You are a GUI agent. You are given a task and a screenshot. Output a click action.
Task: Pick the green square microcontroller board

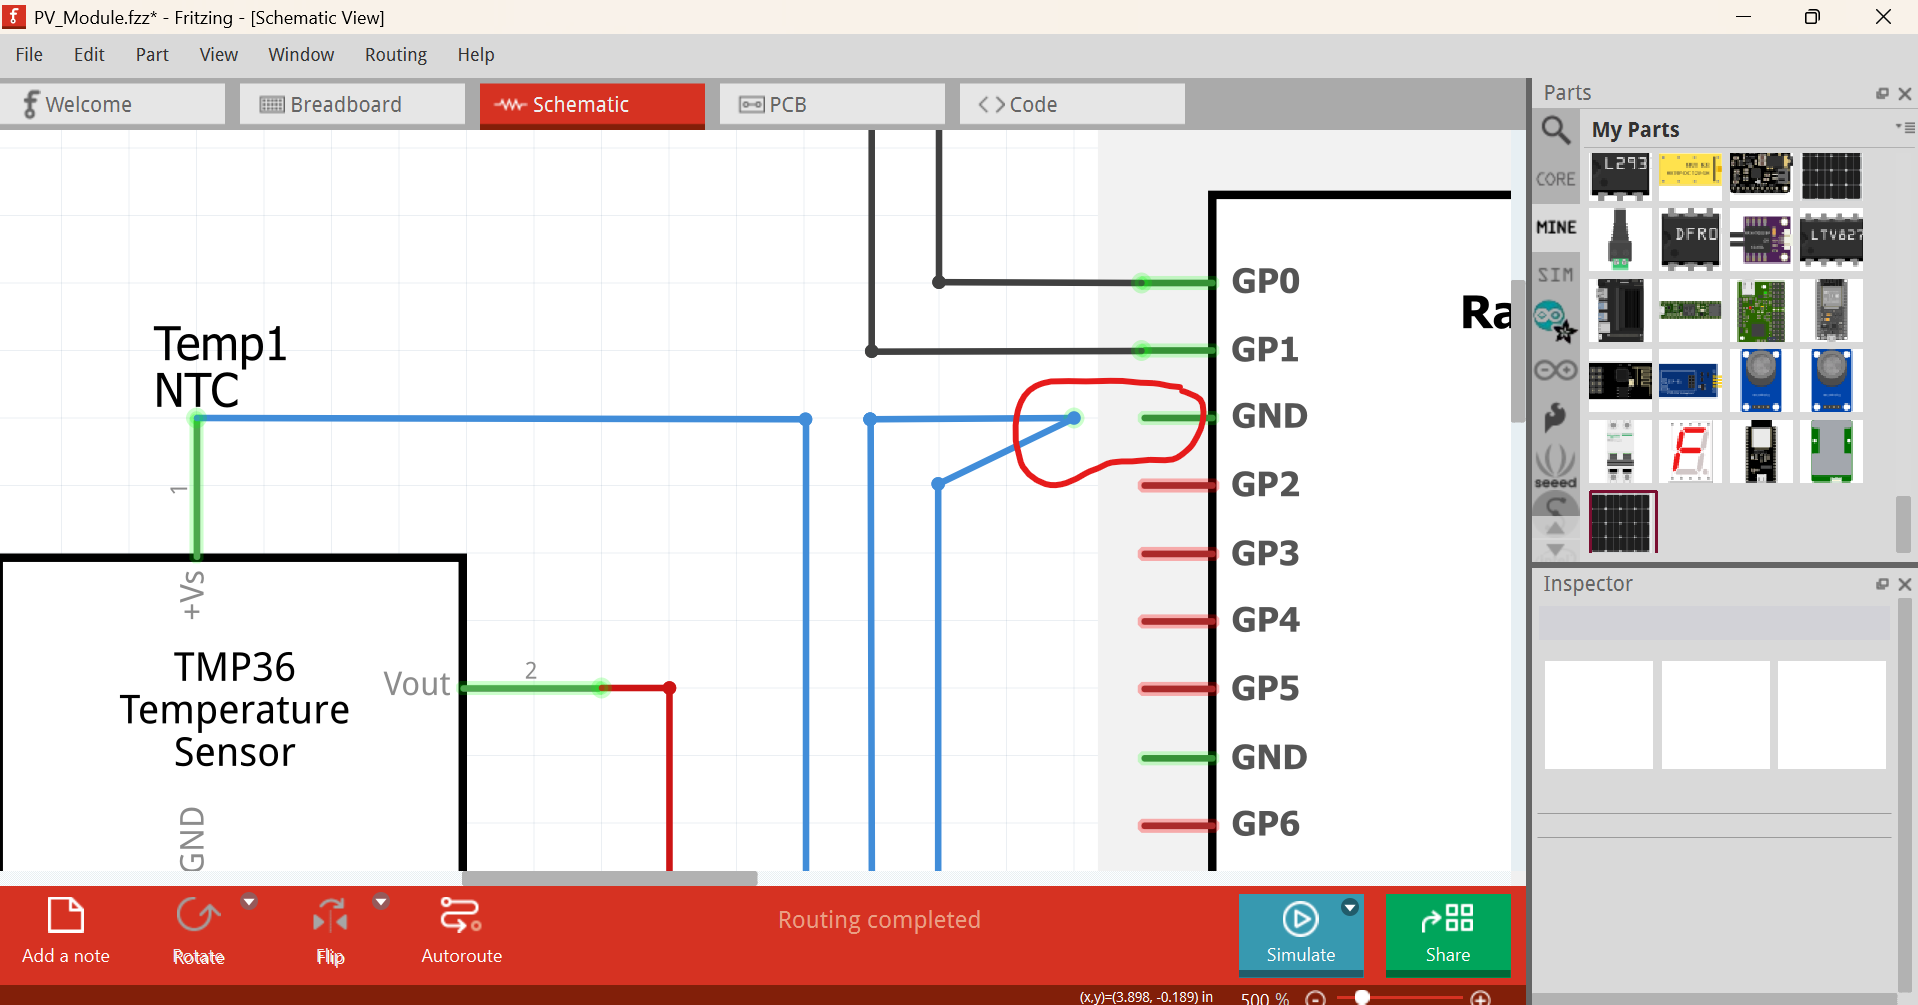[1761, 310]
